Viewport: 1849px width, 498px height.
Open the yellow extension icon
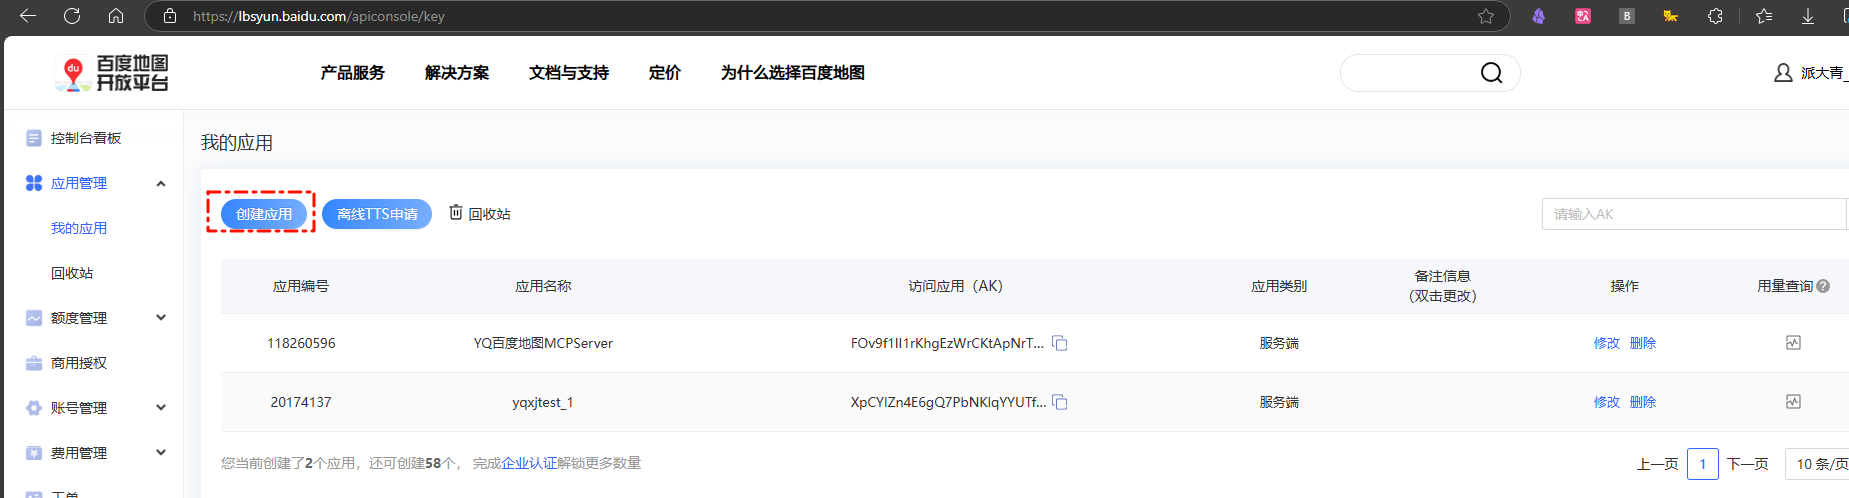pos(1671,16)
